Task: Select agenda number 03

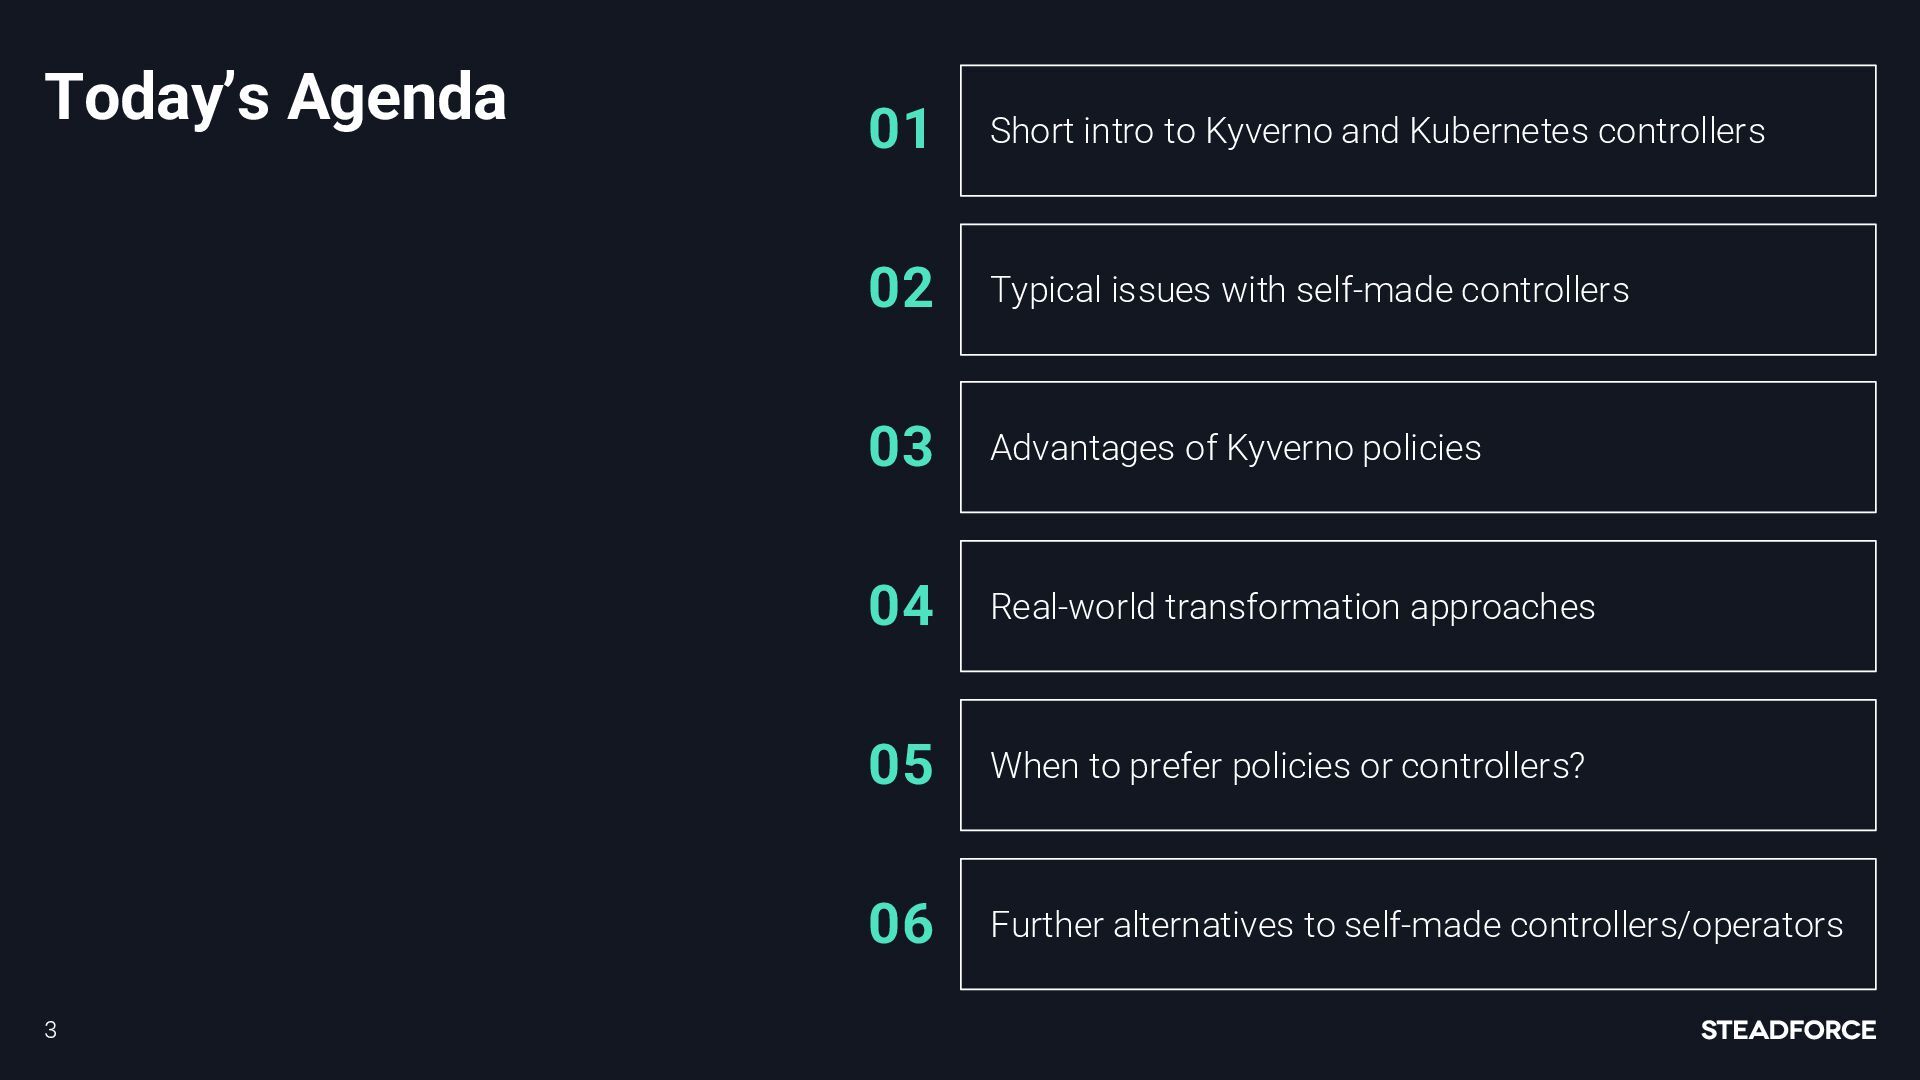Action: 900,447
